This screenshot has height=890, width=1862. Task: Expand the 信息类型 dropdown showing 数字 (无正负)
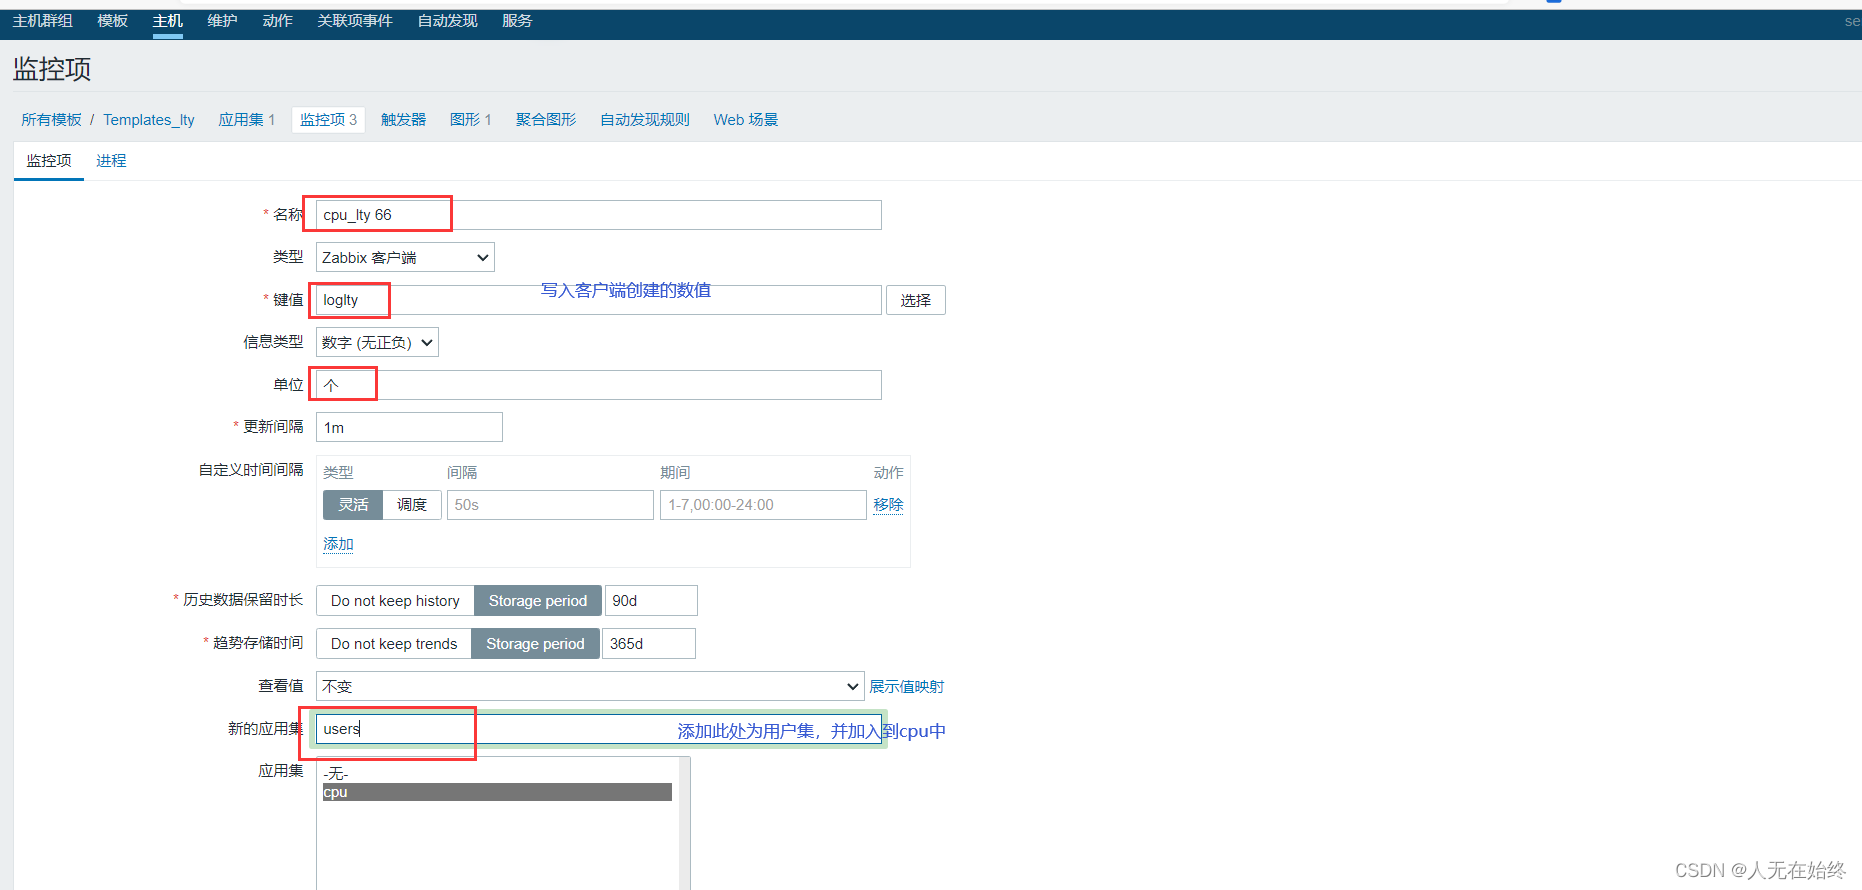coord(377,343)
